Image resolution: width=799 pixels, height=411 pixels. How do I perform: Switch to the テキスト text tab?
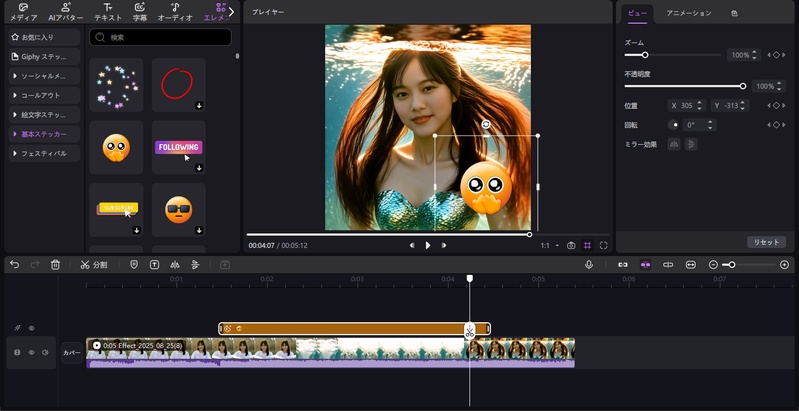tap(108, 12)
